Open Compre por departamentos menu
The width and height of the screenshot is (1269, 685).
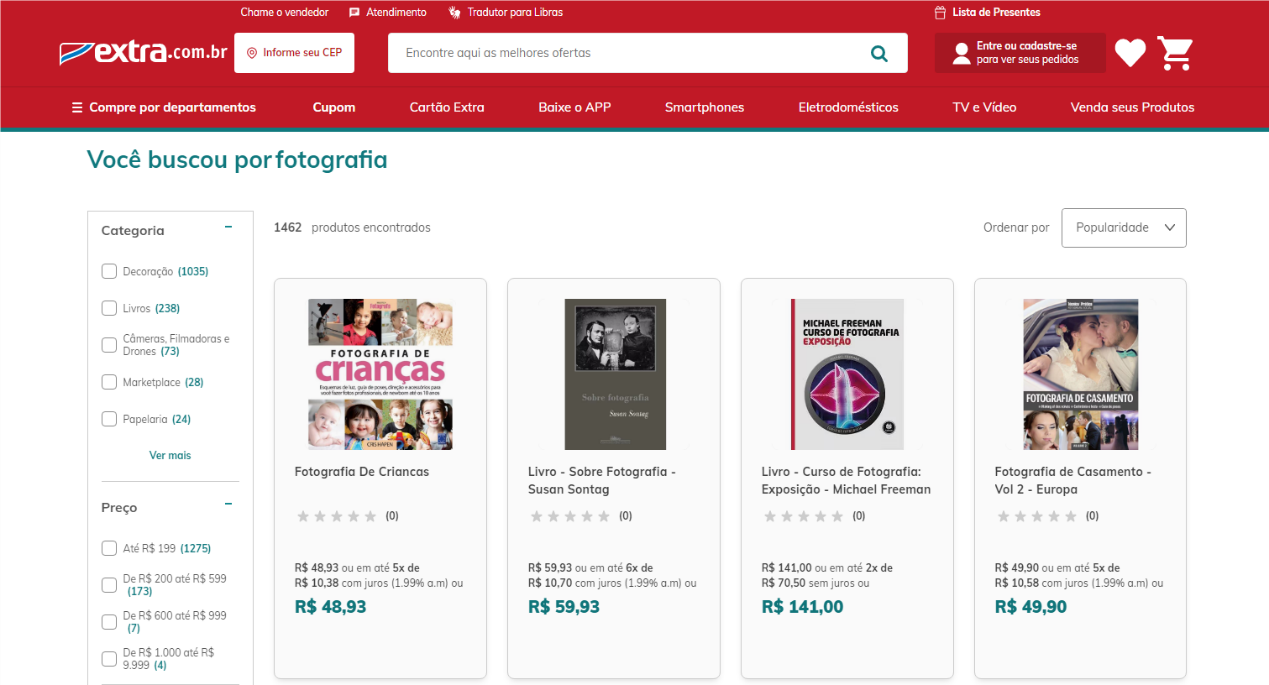point(163,107)
